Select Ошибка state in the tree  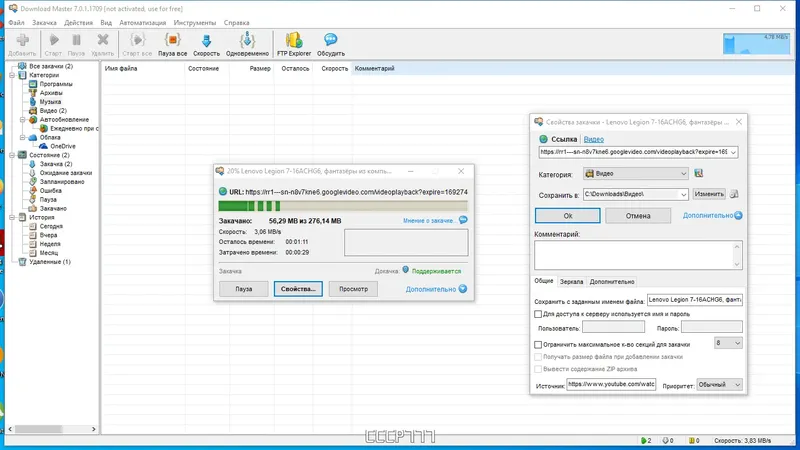[x=51, y=190]
